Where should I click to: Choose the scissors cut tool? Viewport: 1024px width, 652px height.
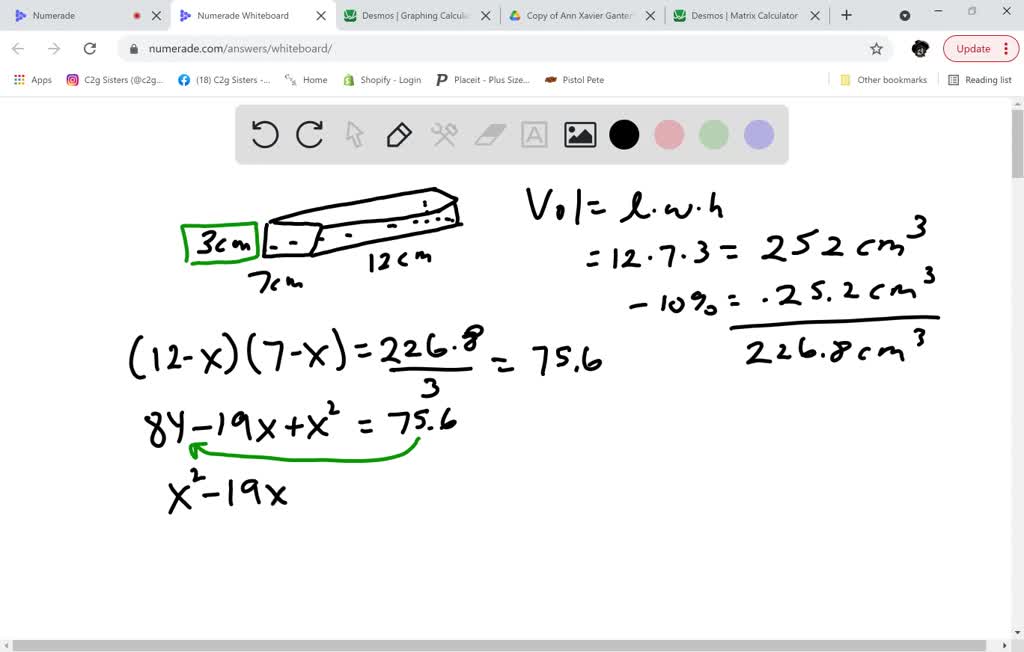tap(444, 134)
